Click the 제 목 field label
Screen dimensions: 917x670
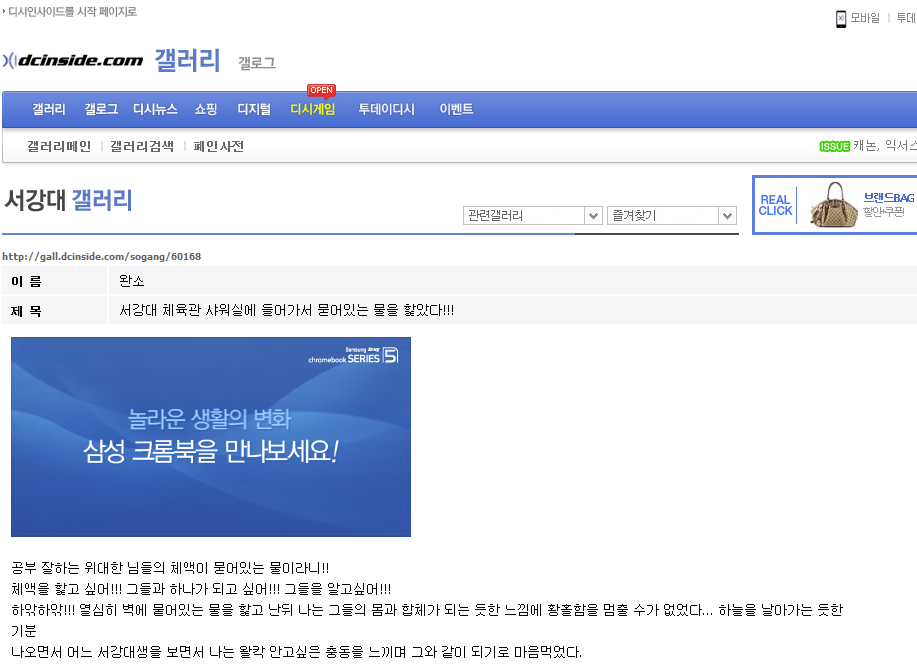(x=26, y=311)
